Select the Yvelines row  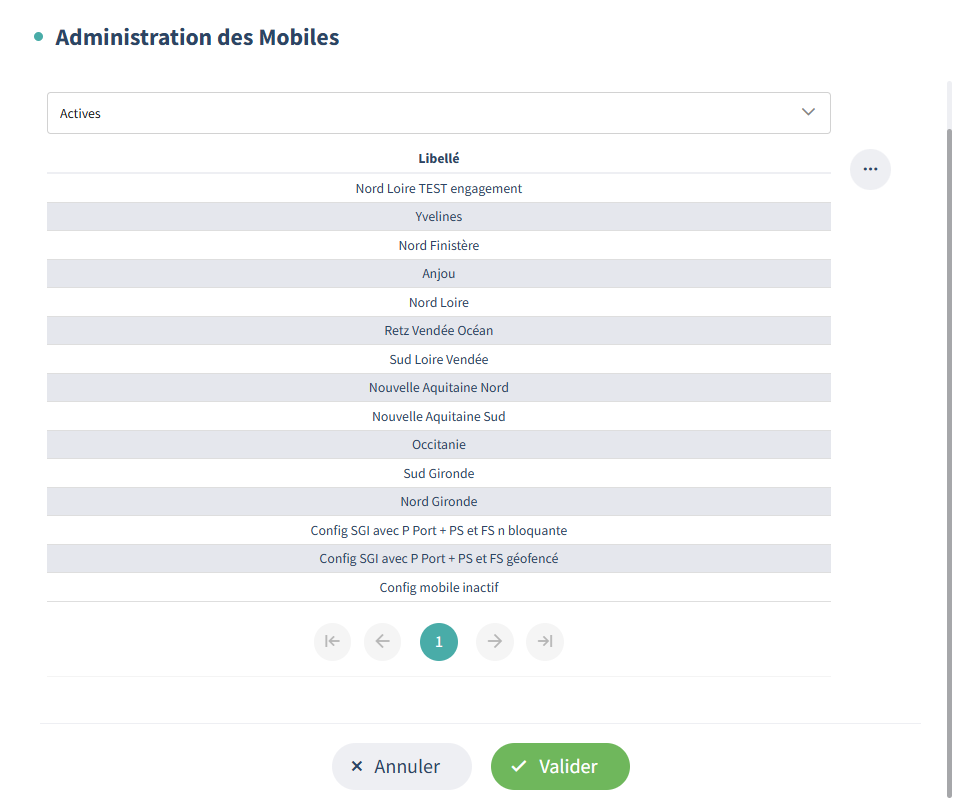click(x=439, y=217)
